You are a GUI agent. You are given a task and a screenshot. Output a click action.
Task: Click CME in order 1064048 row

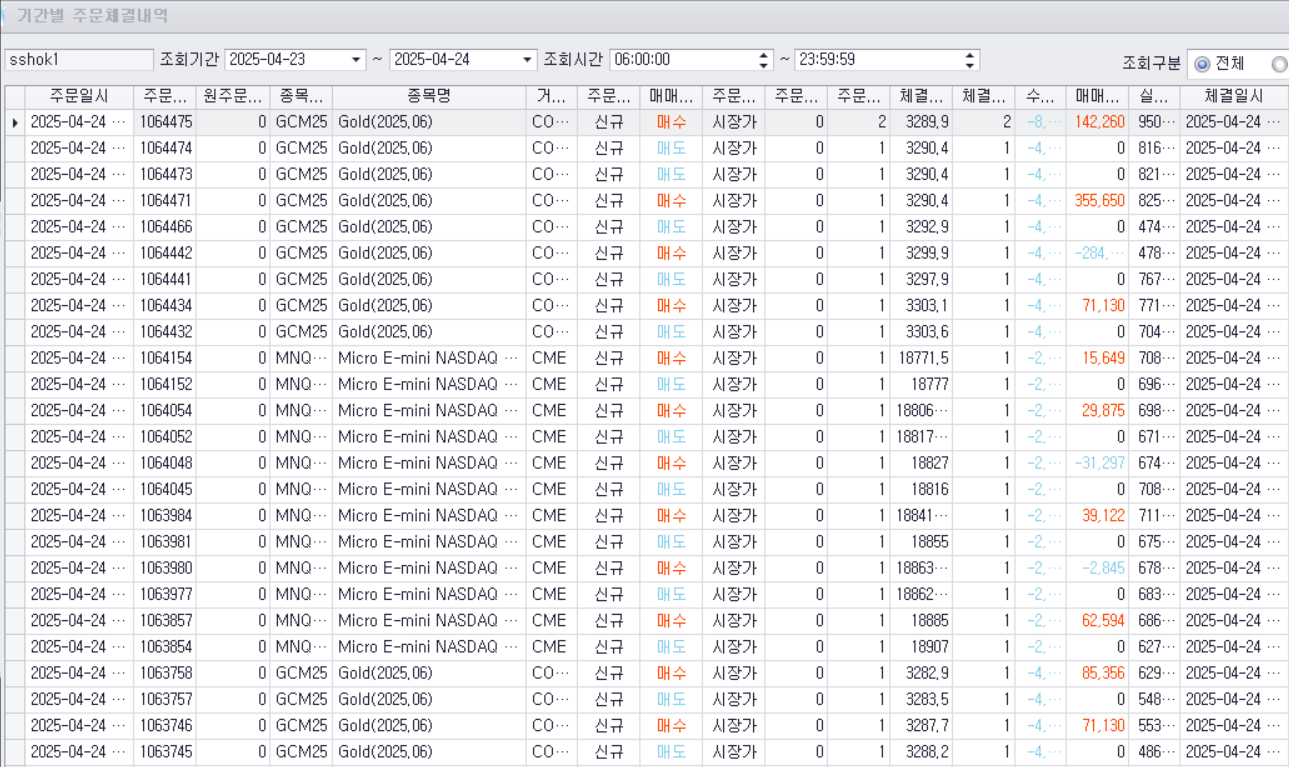coord(548,463)
